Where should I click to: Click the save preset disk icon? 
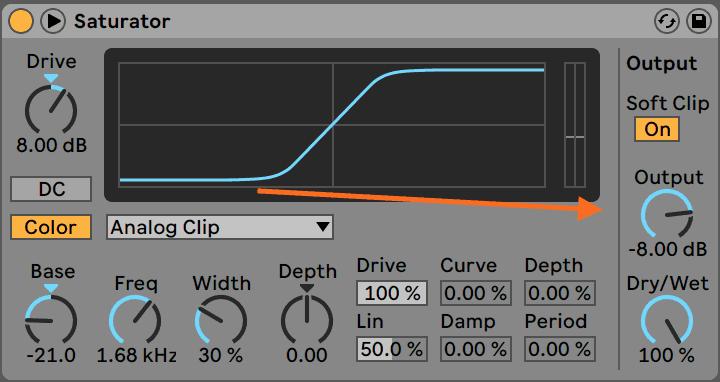tap(699, 21)
